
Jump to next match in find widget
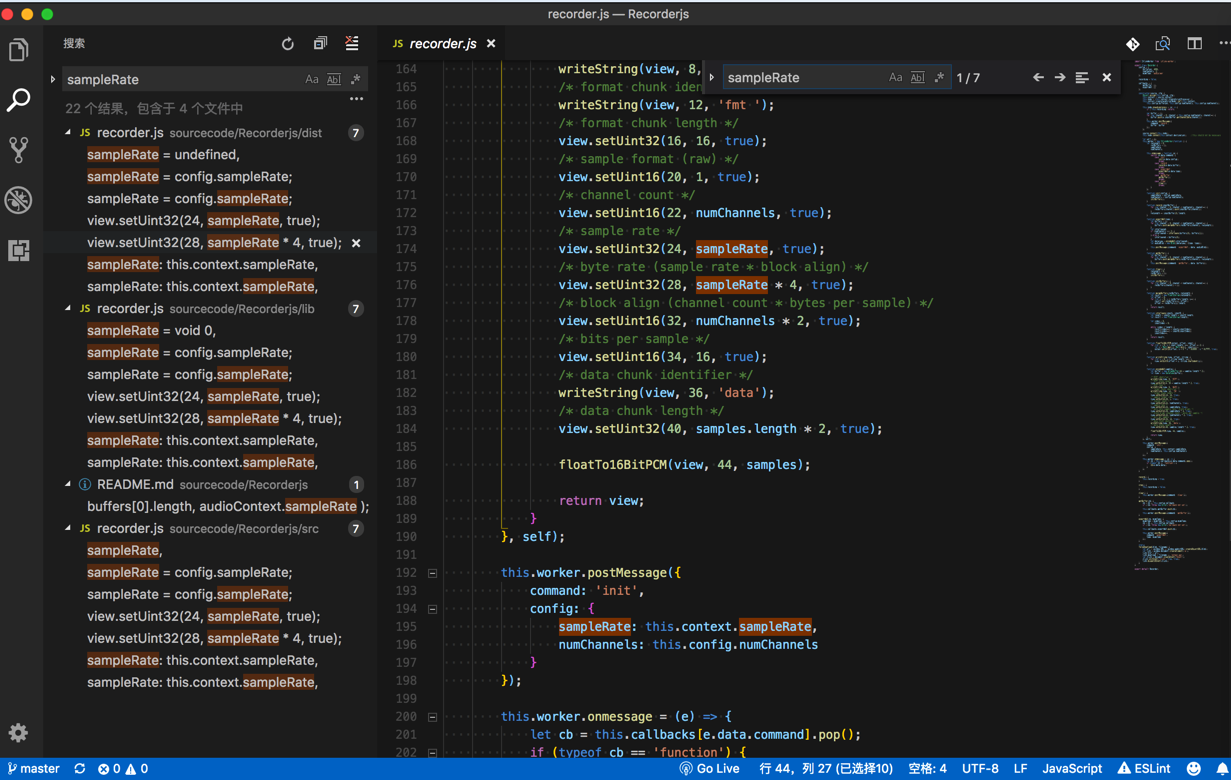click(1060, 78)
